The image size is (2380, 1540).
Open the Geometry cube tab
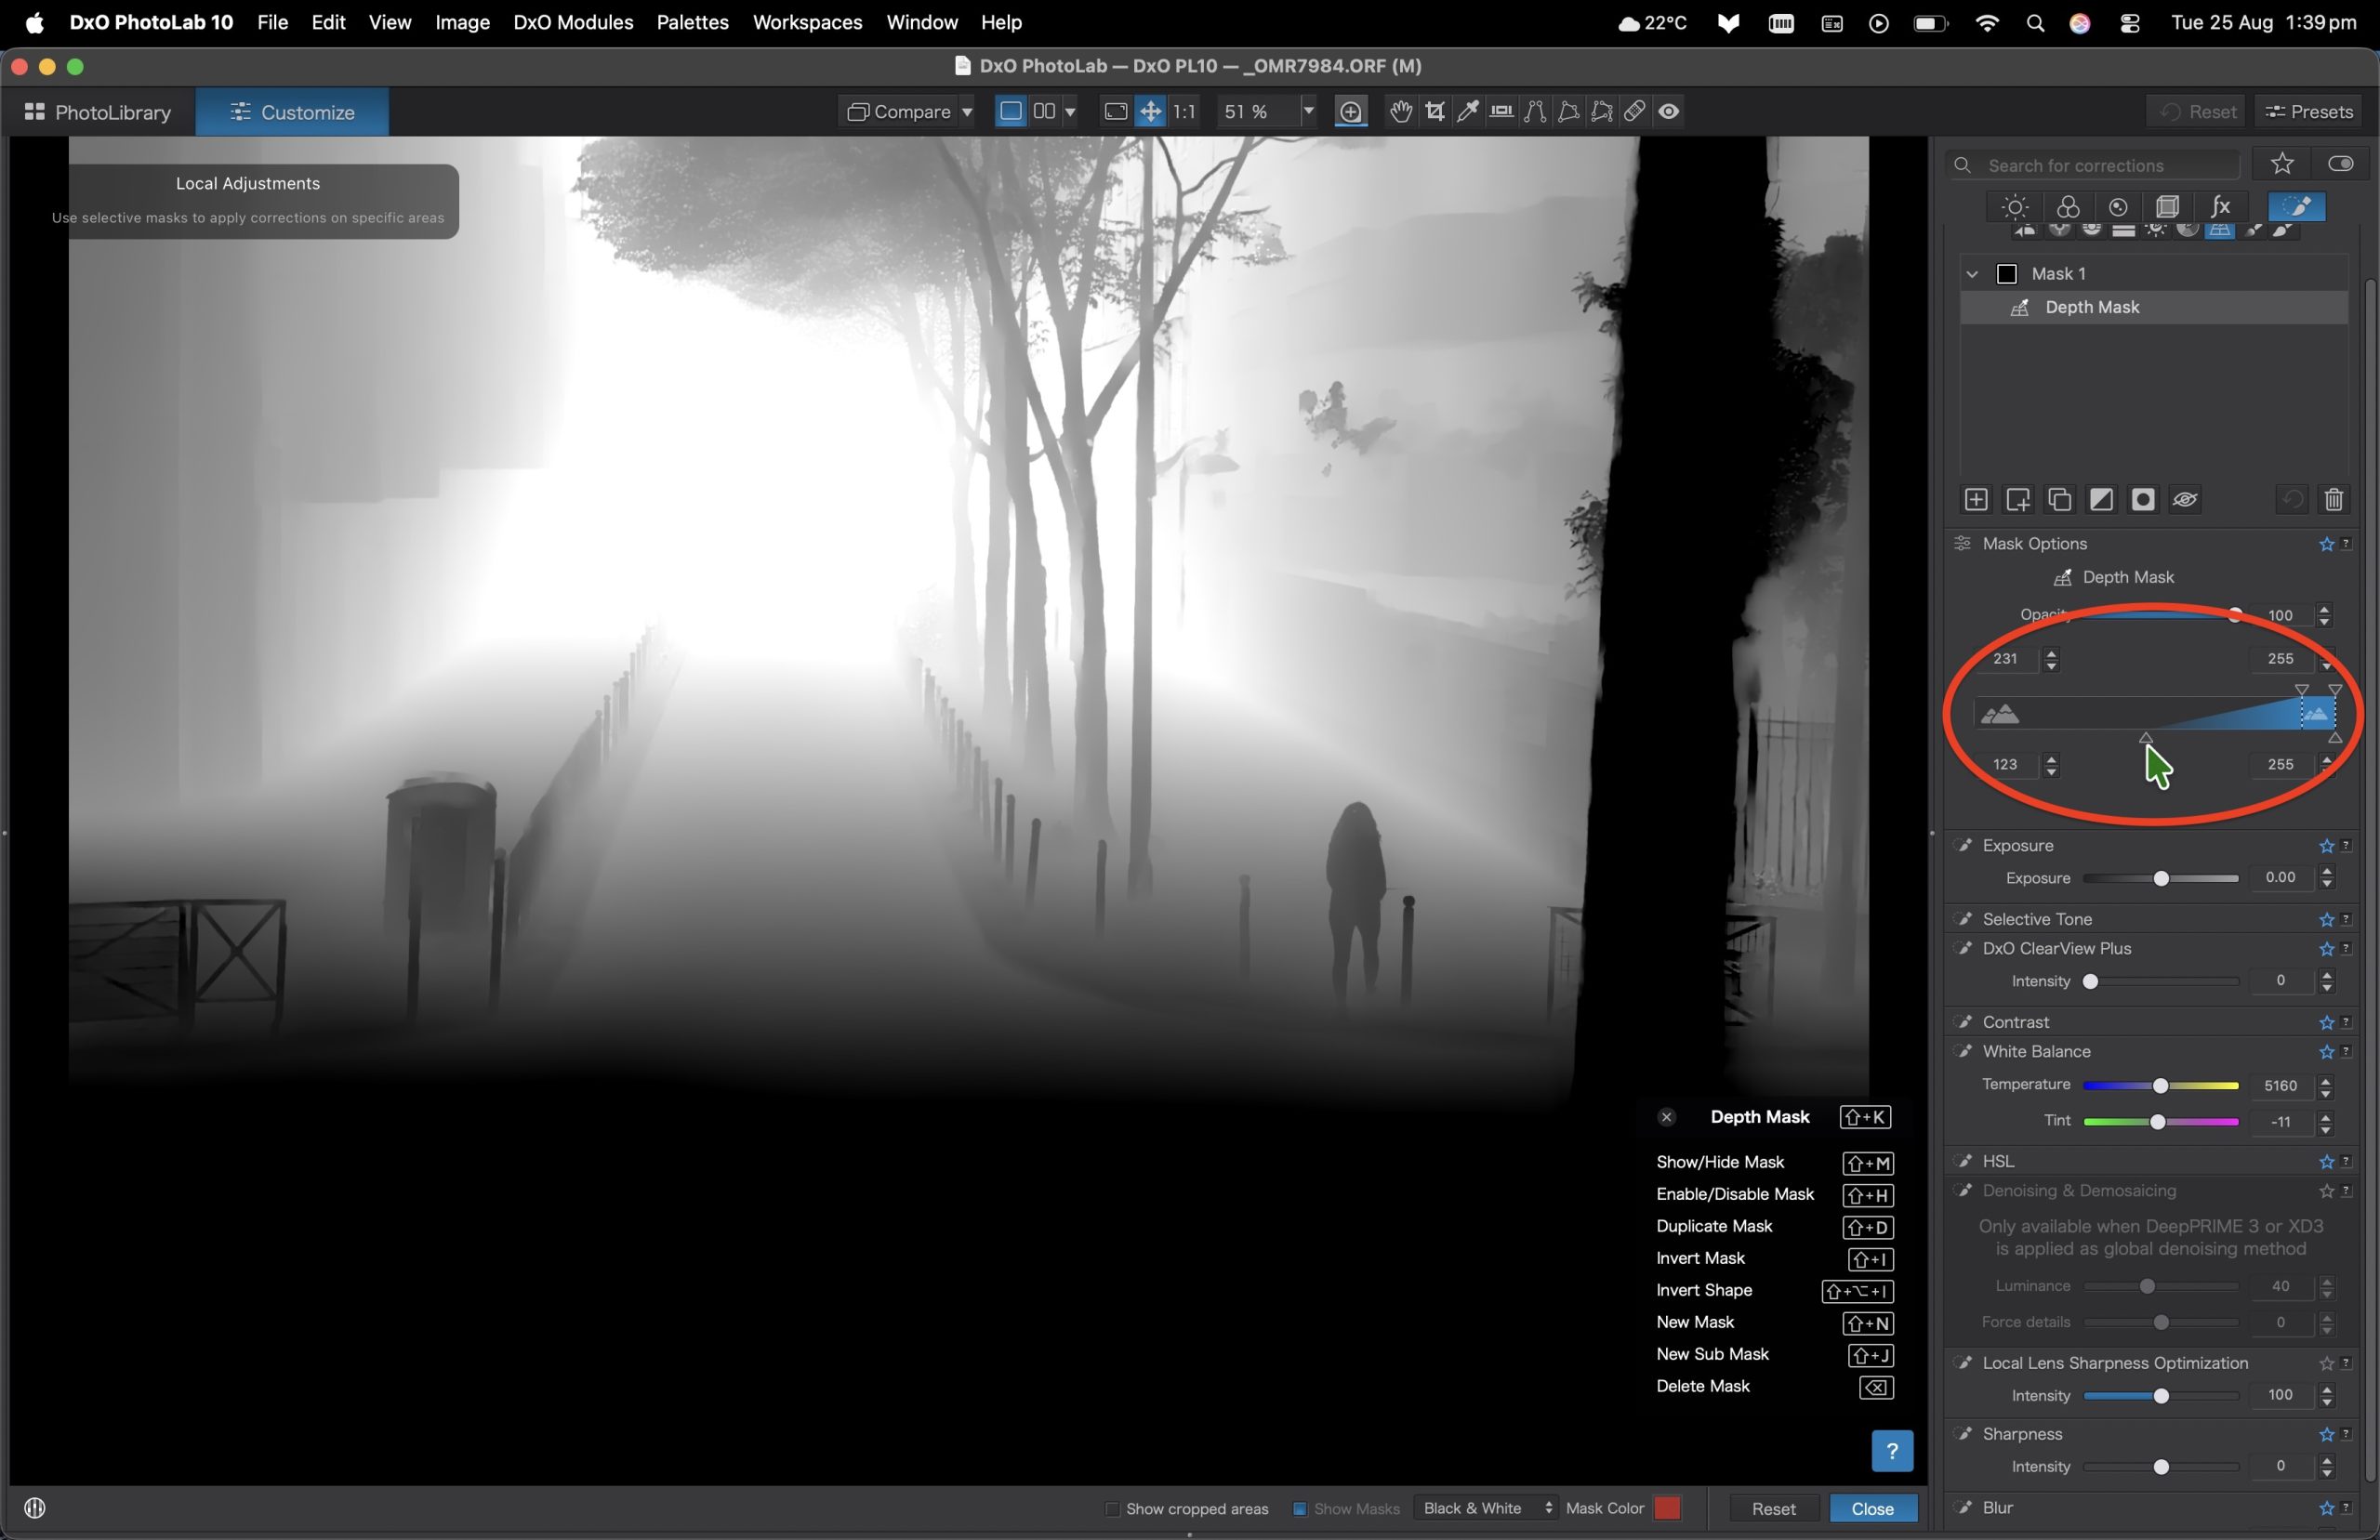[2167, 207]
